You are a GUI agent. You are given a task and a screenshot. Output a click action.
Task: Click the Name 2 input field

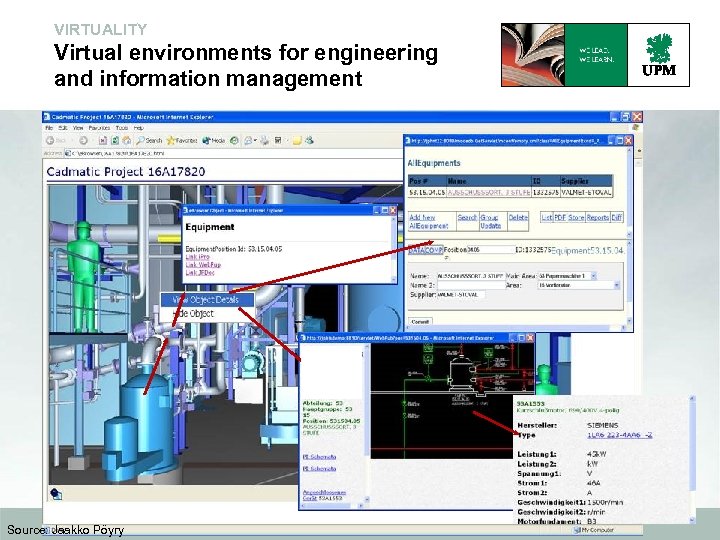click(x=471, y=286)
